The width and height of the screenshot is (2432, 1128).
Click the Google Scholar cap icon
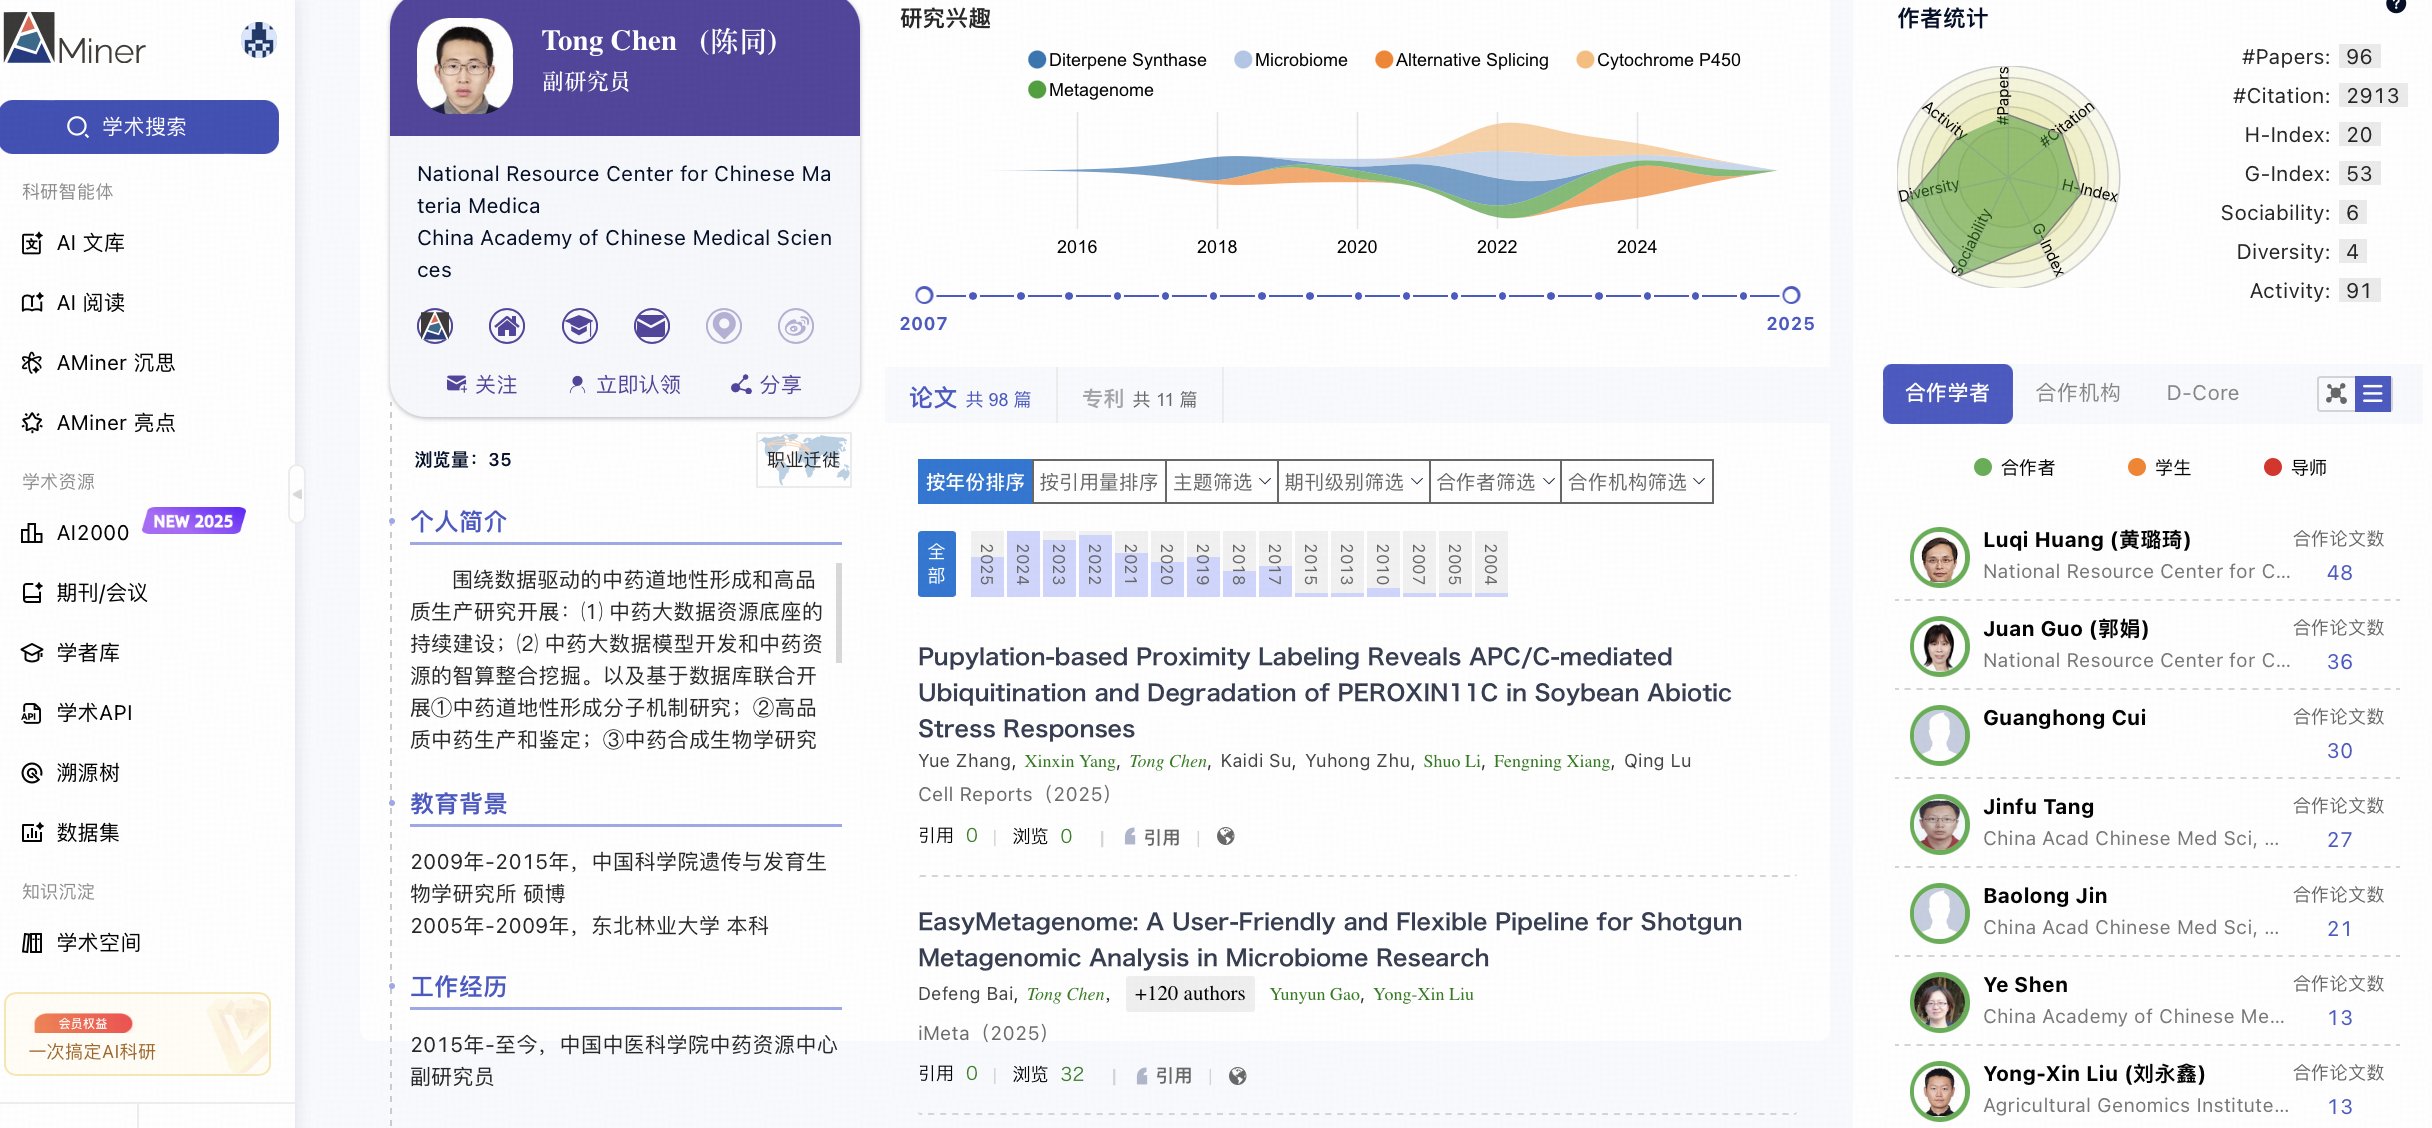coord(579,326)
